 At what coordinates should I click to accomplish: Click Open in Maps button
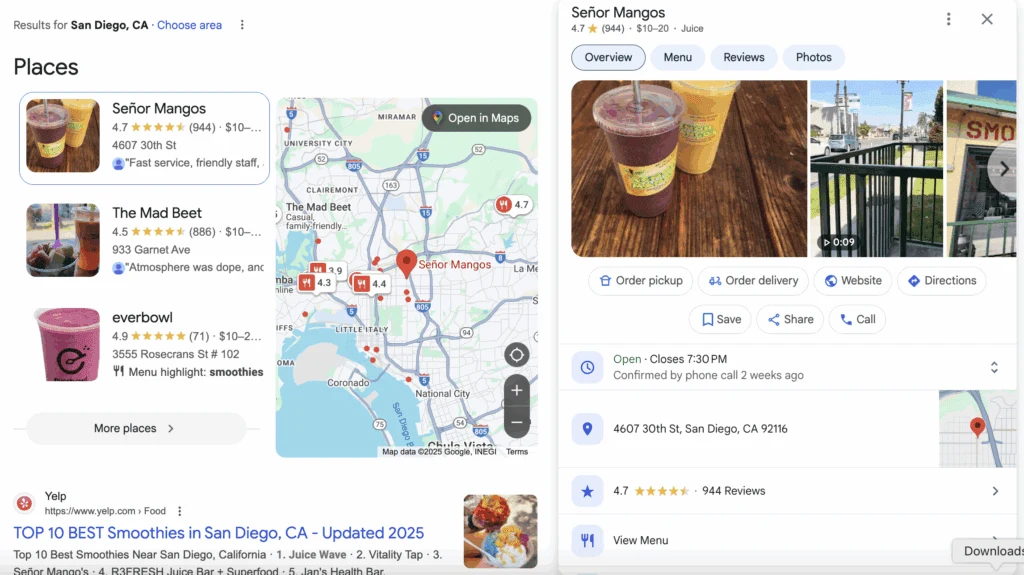pos(476,118)
